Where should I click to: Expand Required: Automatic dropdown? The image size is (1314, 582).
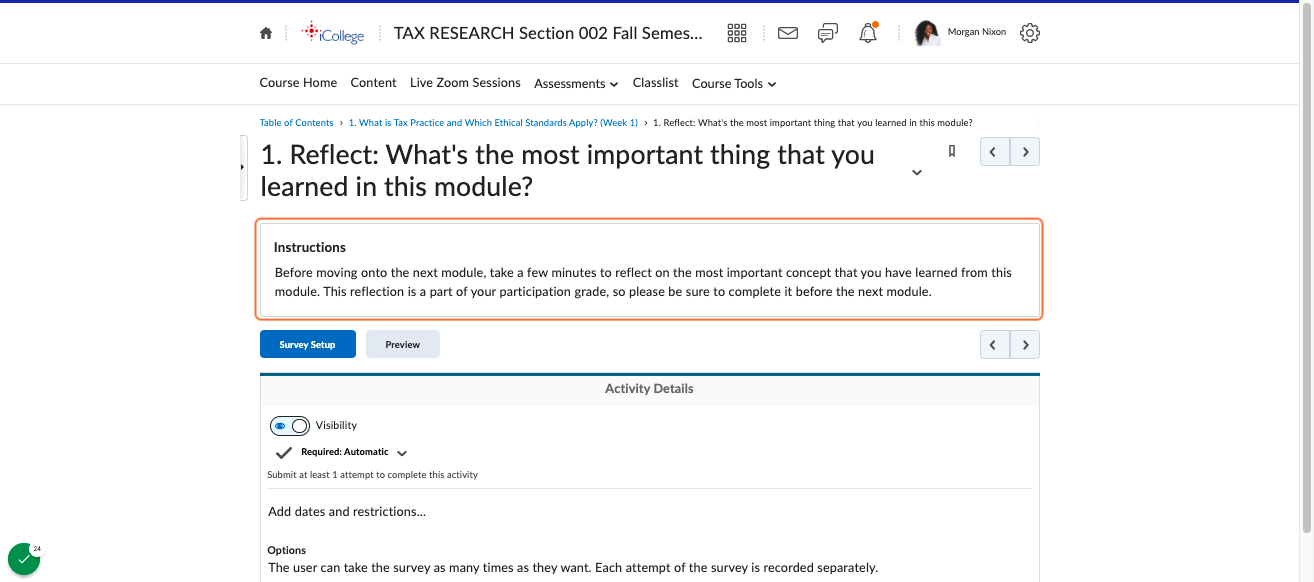[x=402, y=453]
